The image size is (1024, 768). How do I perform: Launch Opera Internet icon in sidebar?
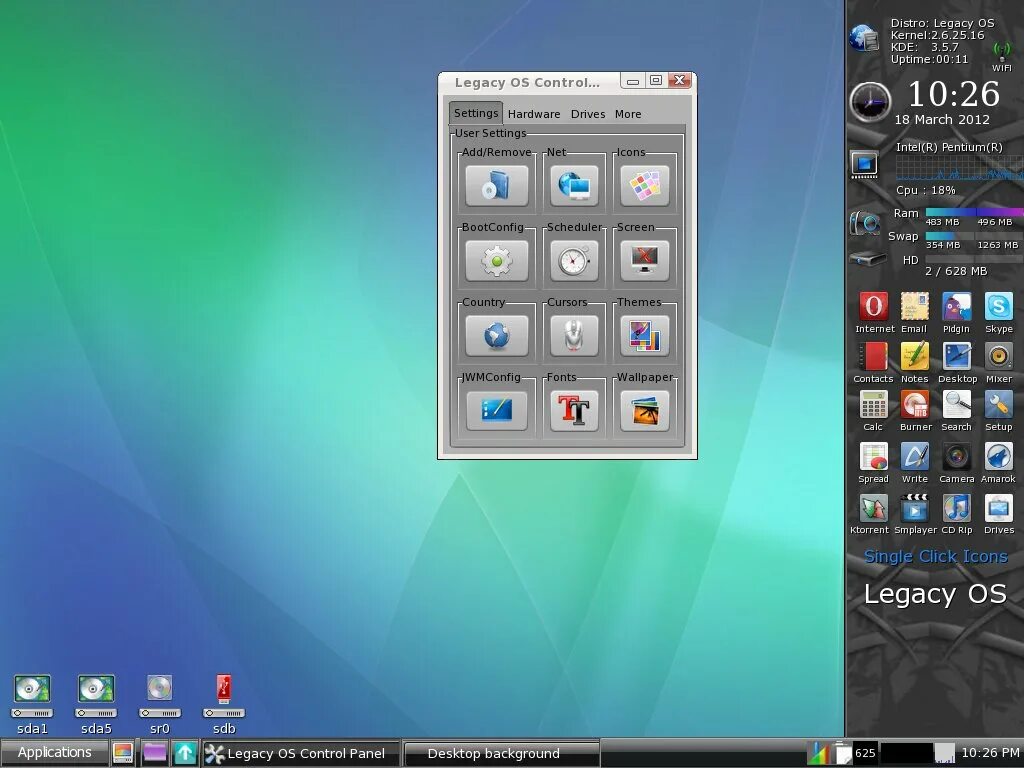874,306
